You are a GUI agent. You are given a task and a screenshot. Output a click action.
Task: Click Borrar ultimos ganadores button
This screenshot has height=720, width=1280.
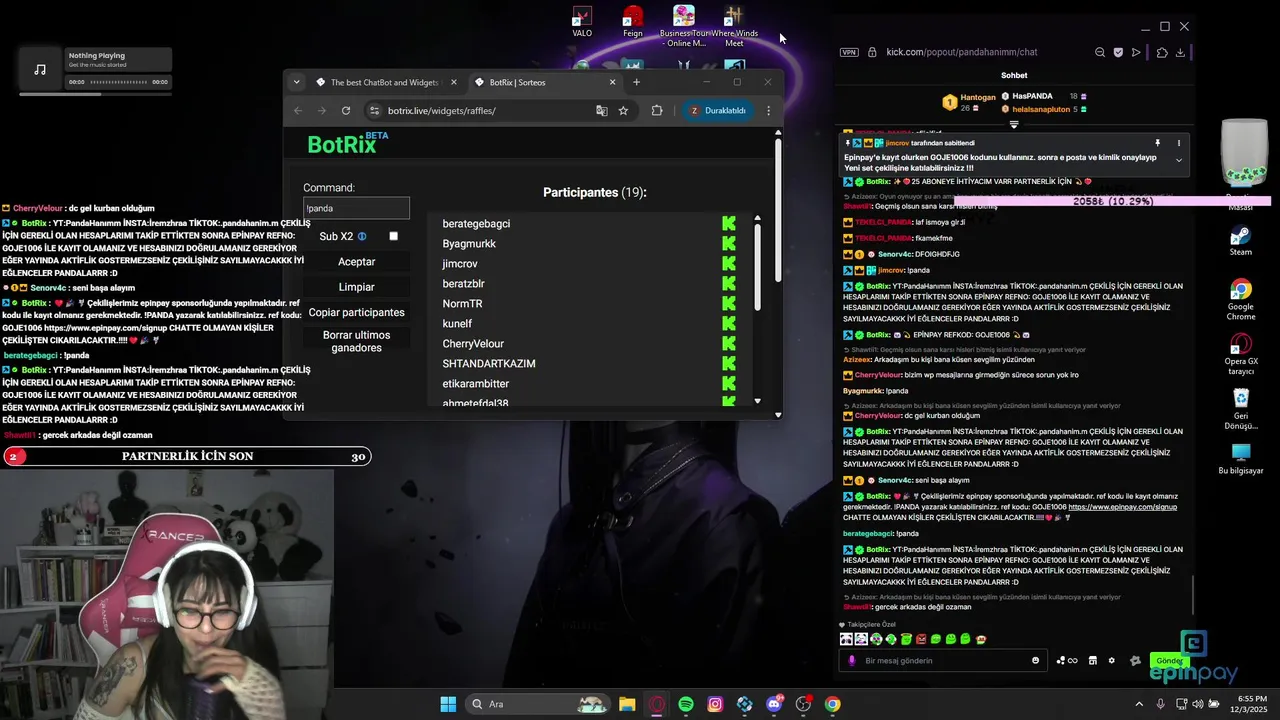coord(356,341)
